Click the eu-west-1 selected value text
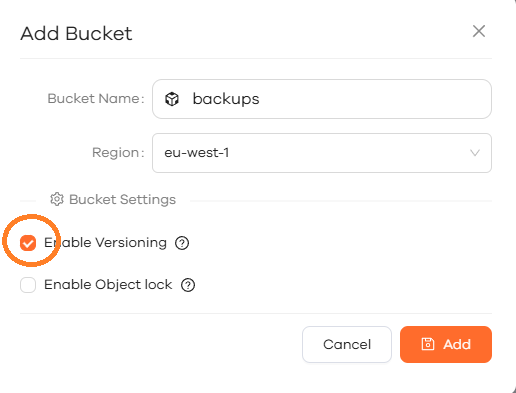The height and width of the screenshot is (393, 516). coord(197,153)
